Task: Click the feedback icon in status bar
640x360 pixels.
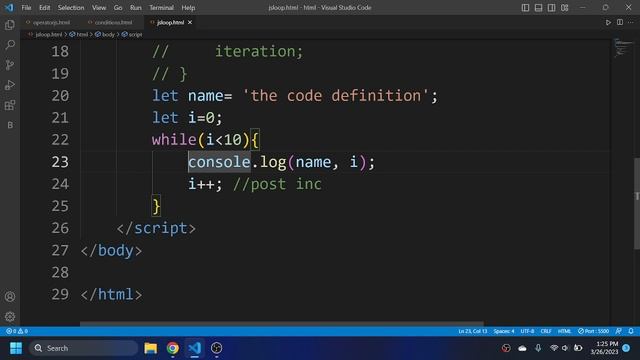Action: pyautogui.click(x=619, y=331)
